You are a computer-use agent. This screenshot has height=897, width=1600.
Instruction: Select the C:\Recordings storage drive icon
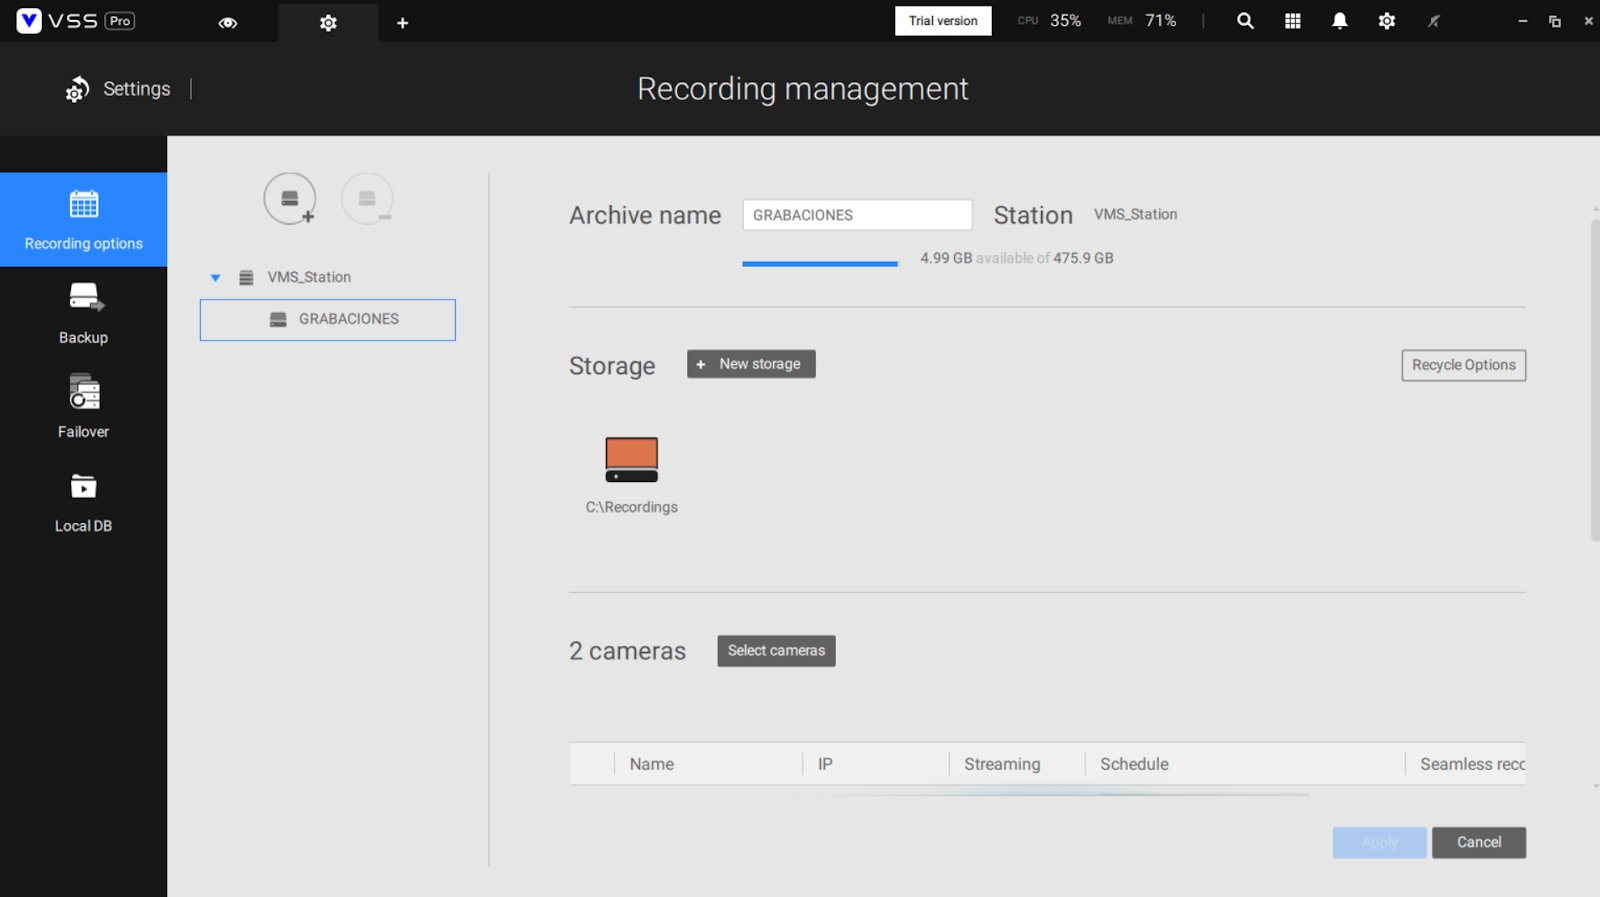(632, 460)
